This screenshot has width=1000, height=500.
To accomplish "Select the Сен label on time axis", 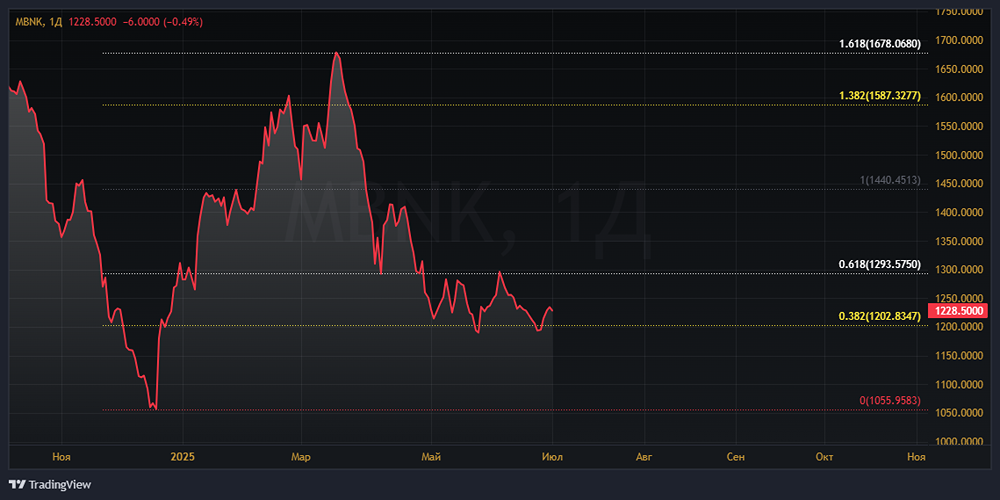I will tap(735, 457).
